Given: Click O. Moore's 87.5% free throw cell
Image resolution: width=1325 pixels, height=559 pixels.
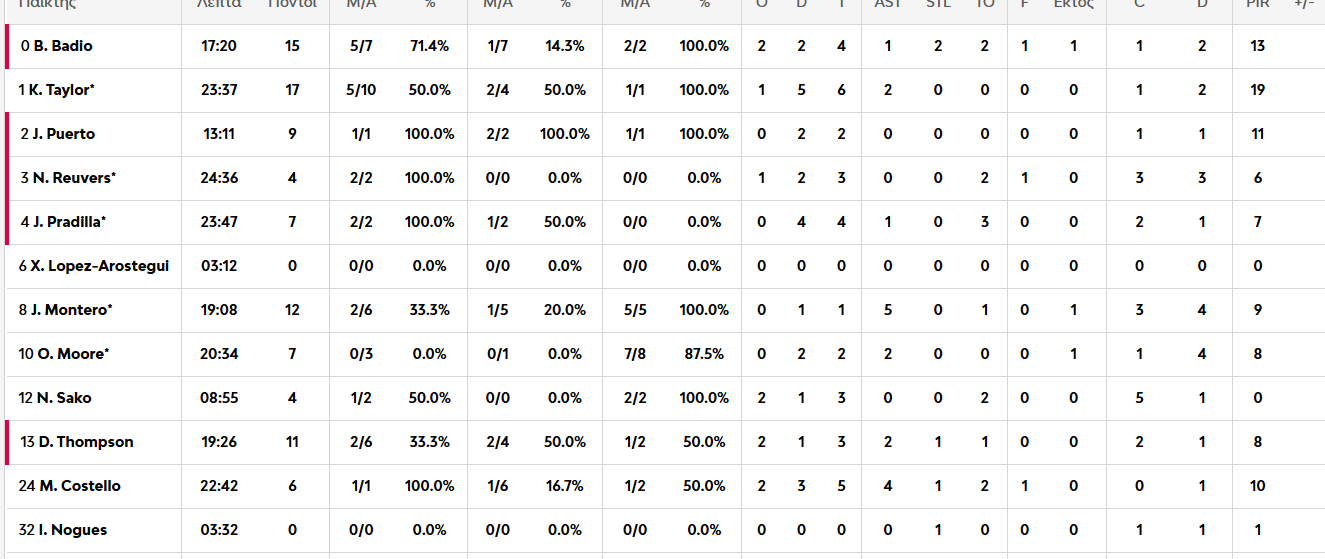Looking at the screenshot, I should (704, 354).
